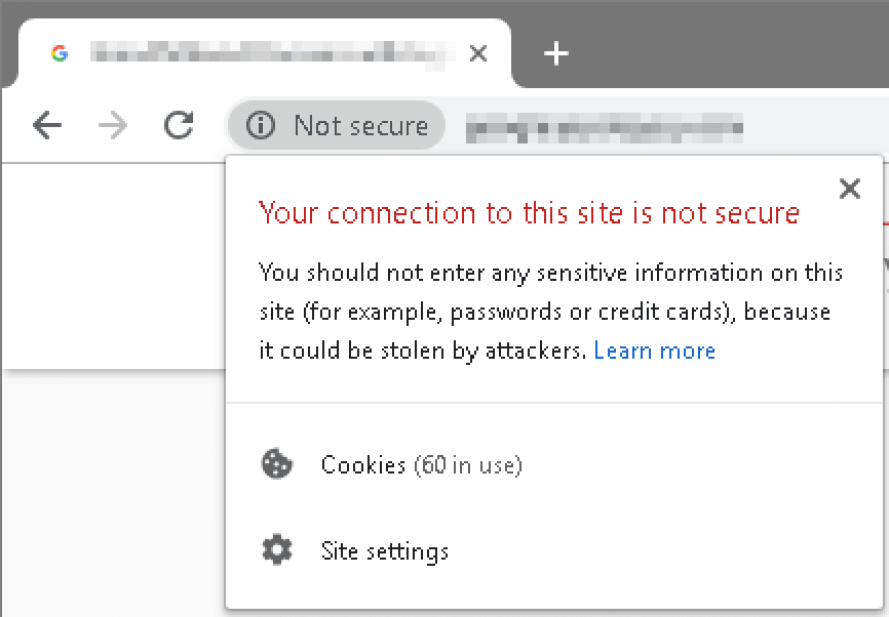The image size is (889, 617).
Task: Click the Google favicon on the tab
Action: [x=59, y=53]
